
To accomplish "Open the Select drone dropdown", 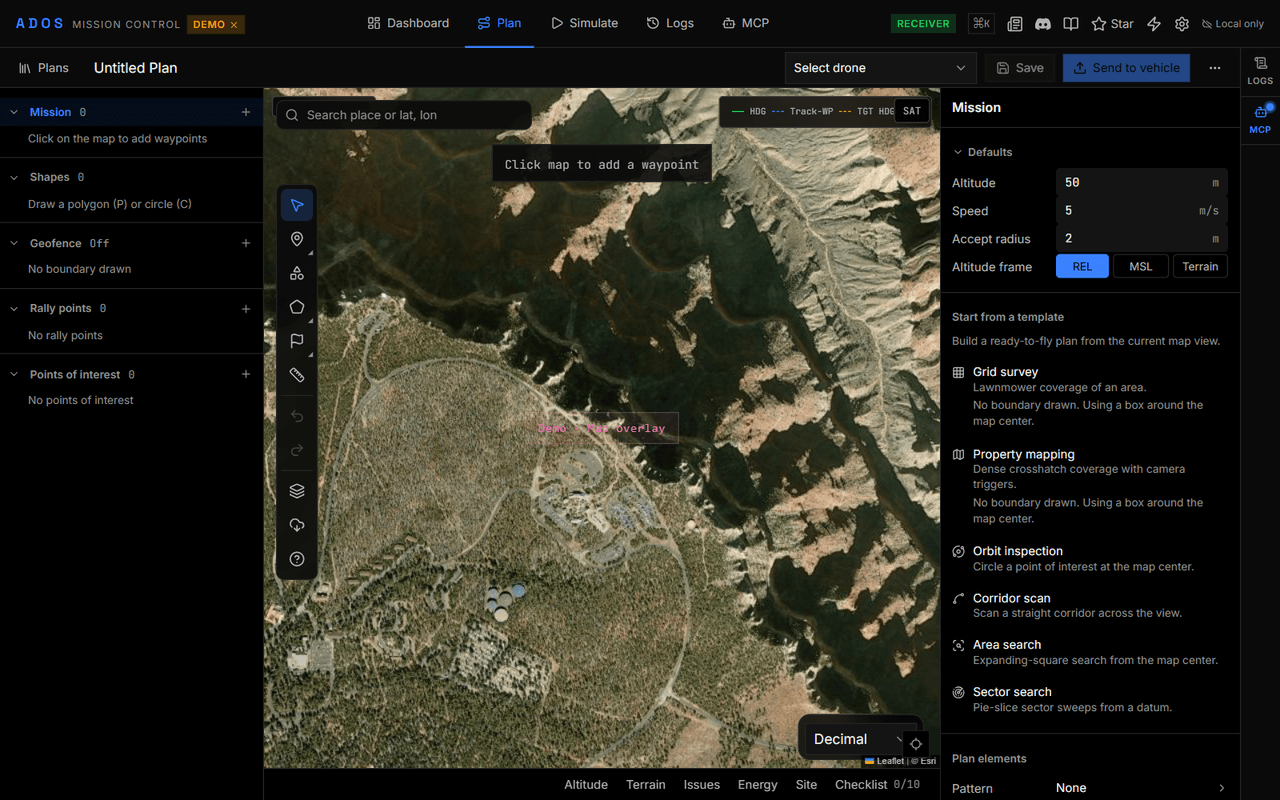I will tap(881, 68).
